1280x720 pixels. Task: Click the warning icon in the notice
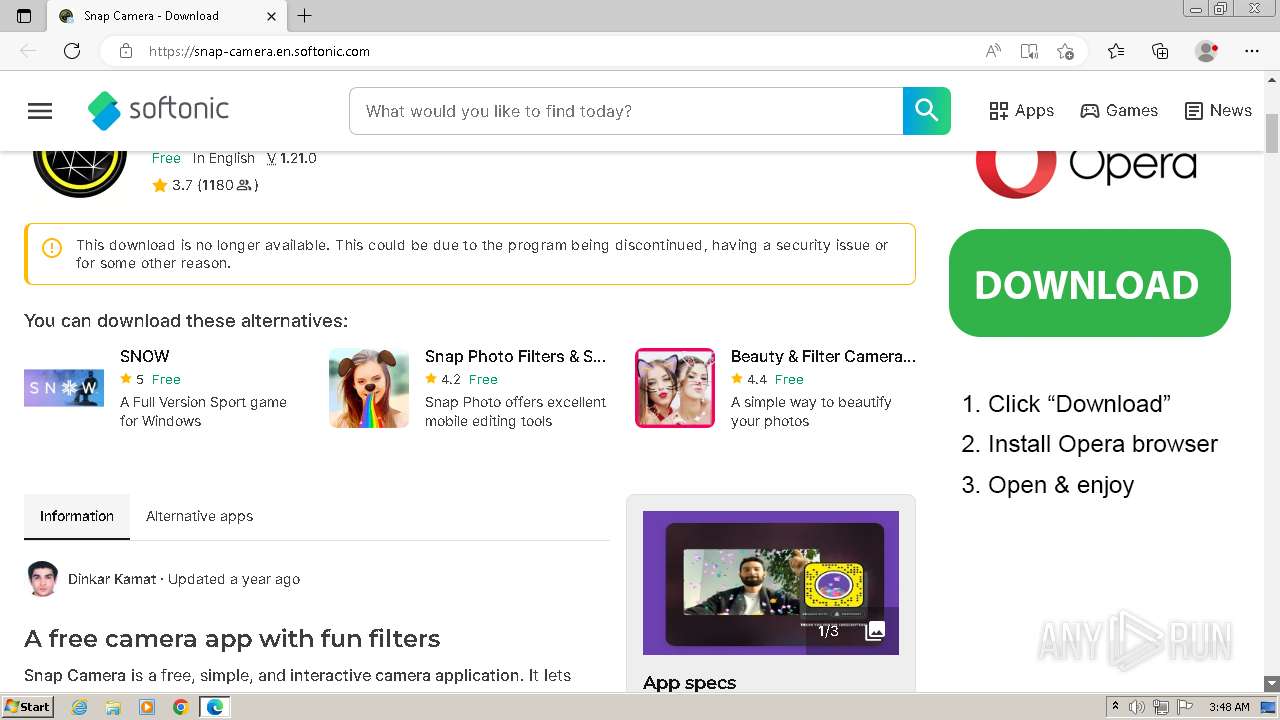(52, 248)
